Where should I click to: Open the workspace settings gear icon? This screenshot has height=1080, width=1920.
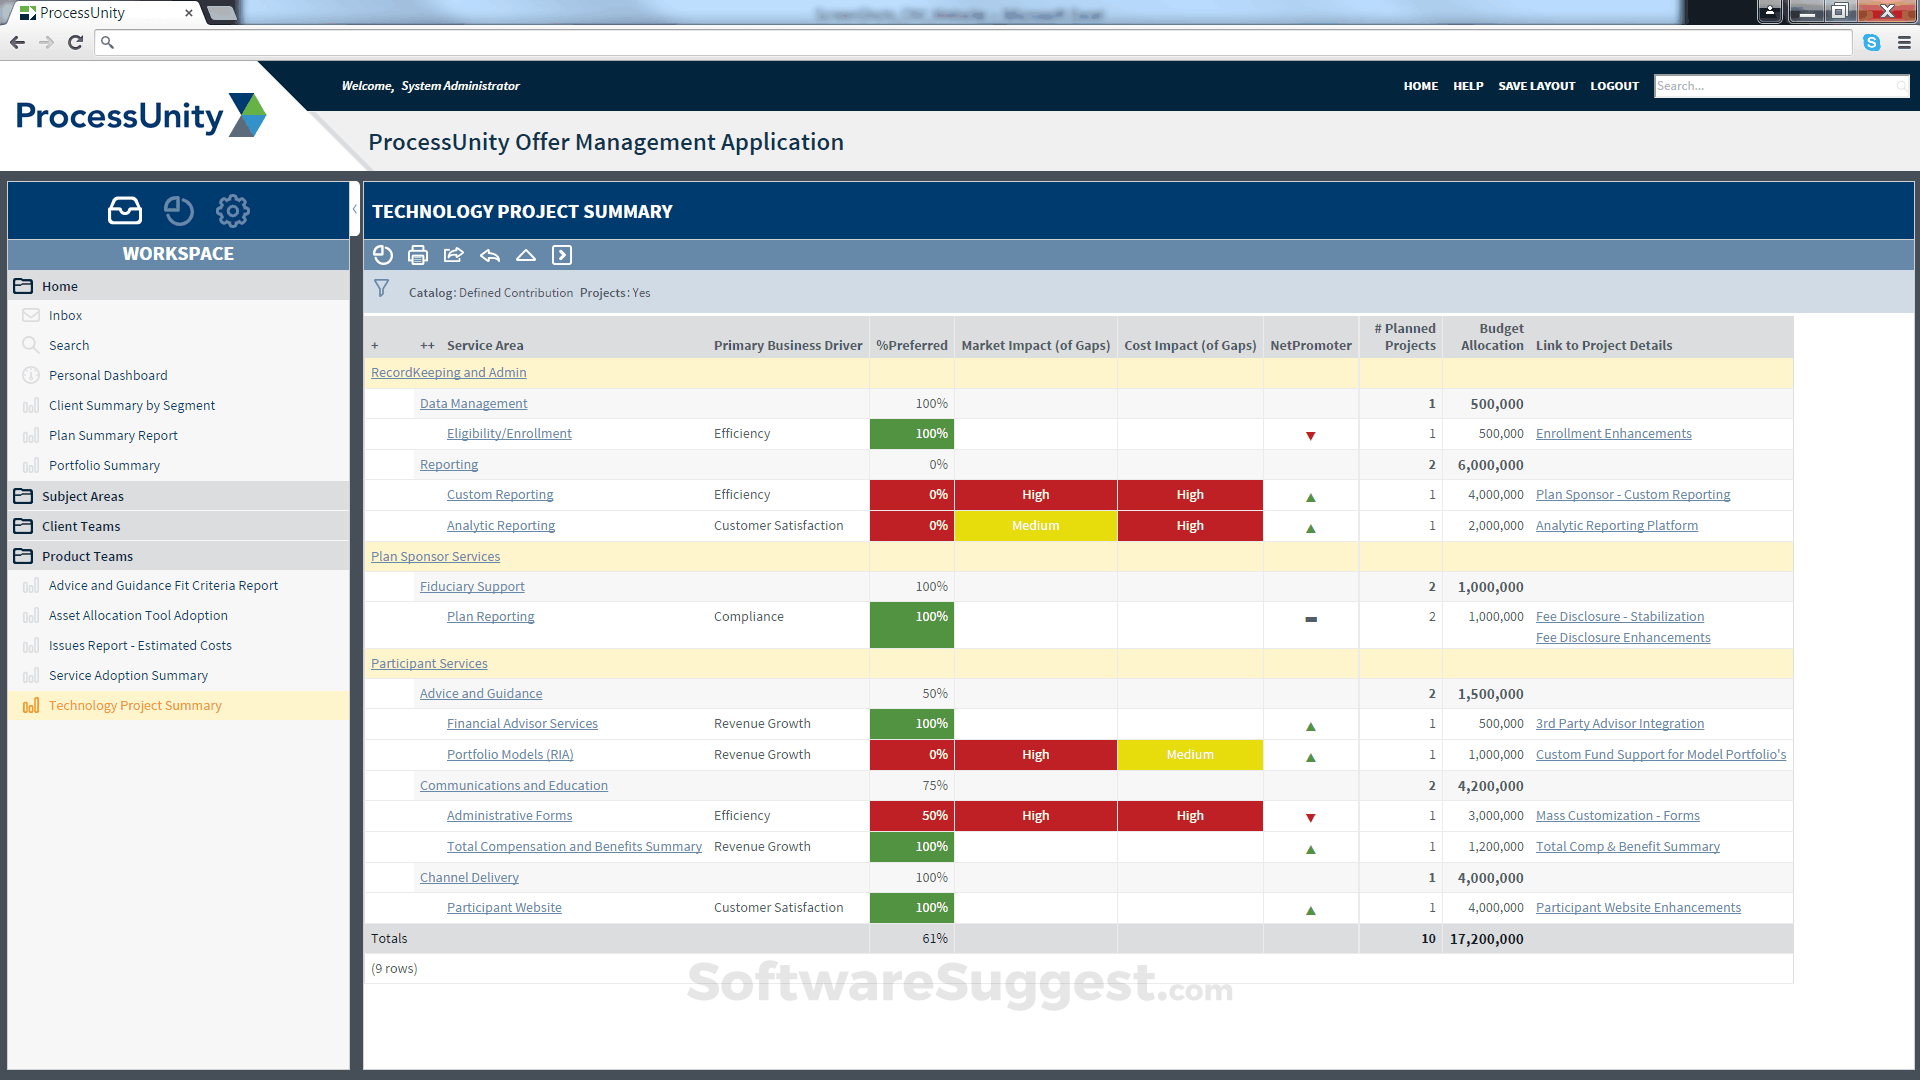pos(232,210)
